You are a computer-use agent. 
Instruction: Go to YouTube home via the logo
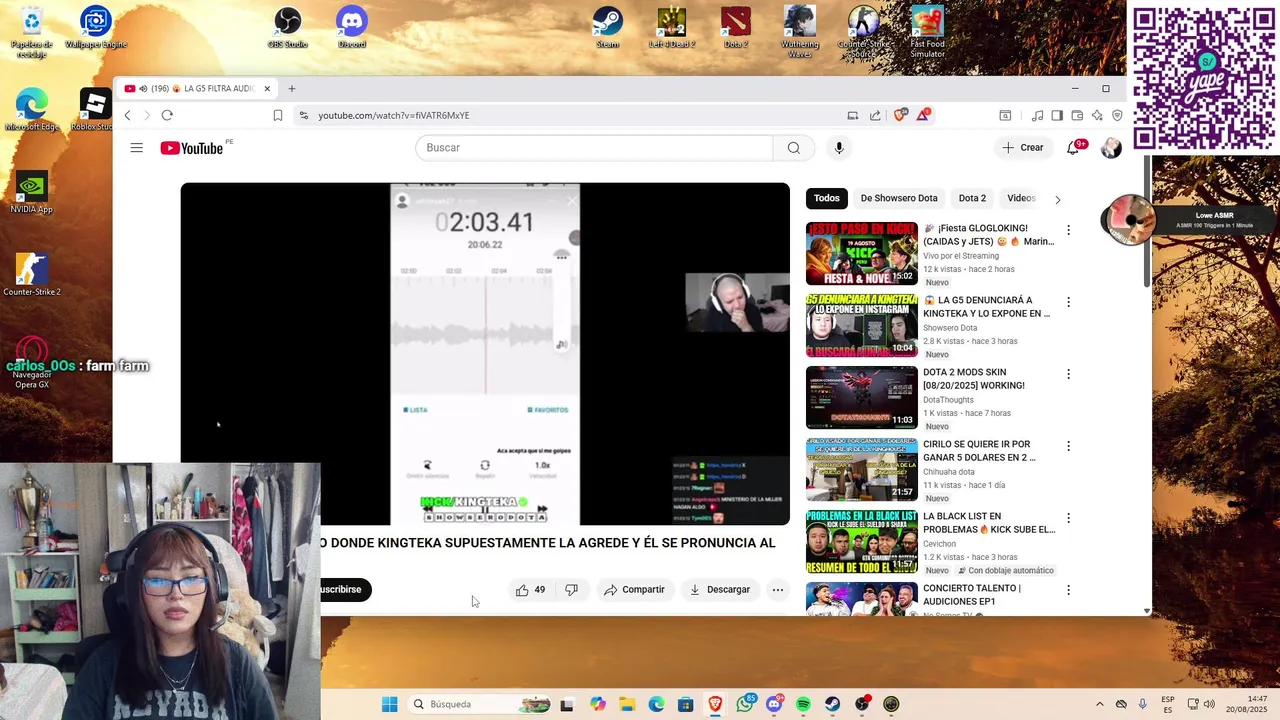(192, 148)
